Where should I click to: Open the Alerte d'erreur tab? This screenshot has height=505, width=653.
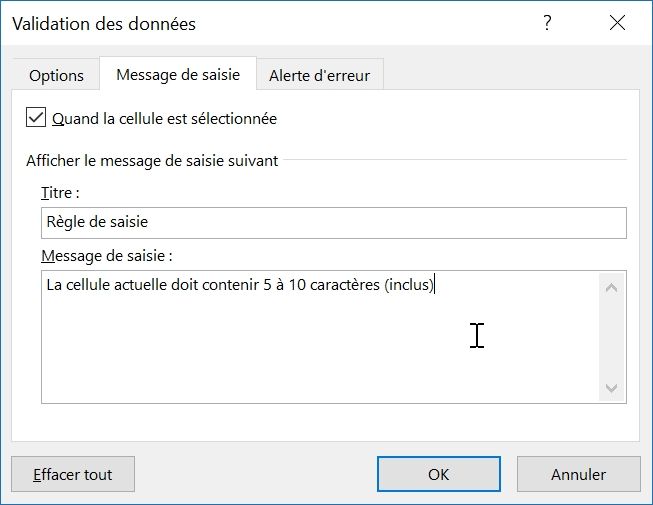[x=319, y=75]
